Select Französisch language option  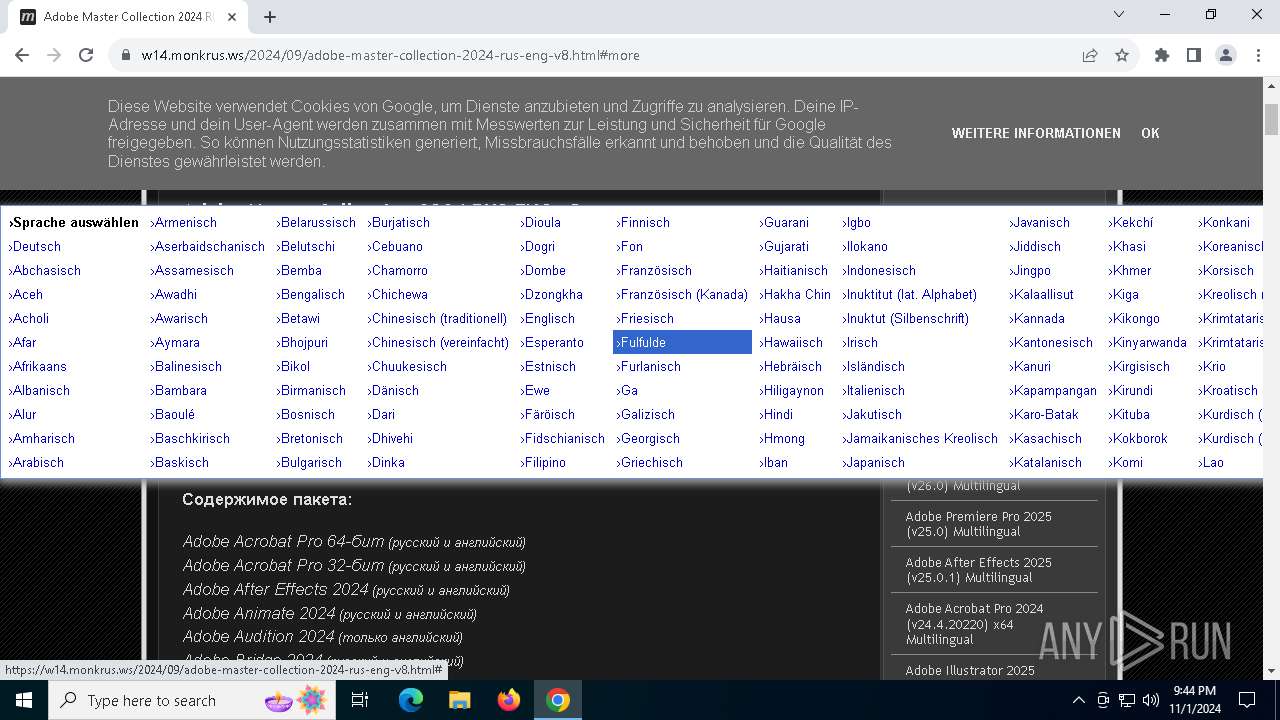(x=653, y=270)
